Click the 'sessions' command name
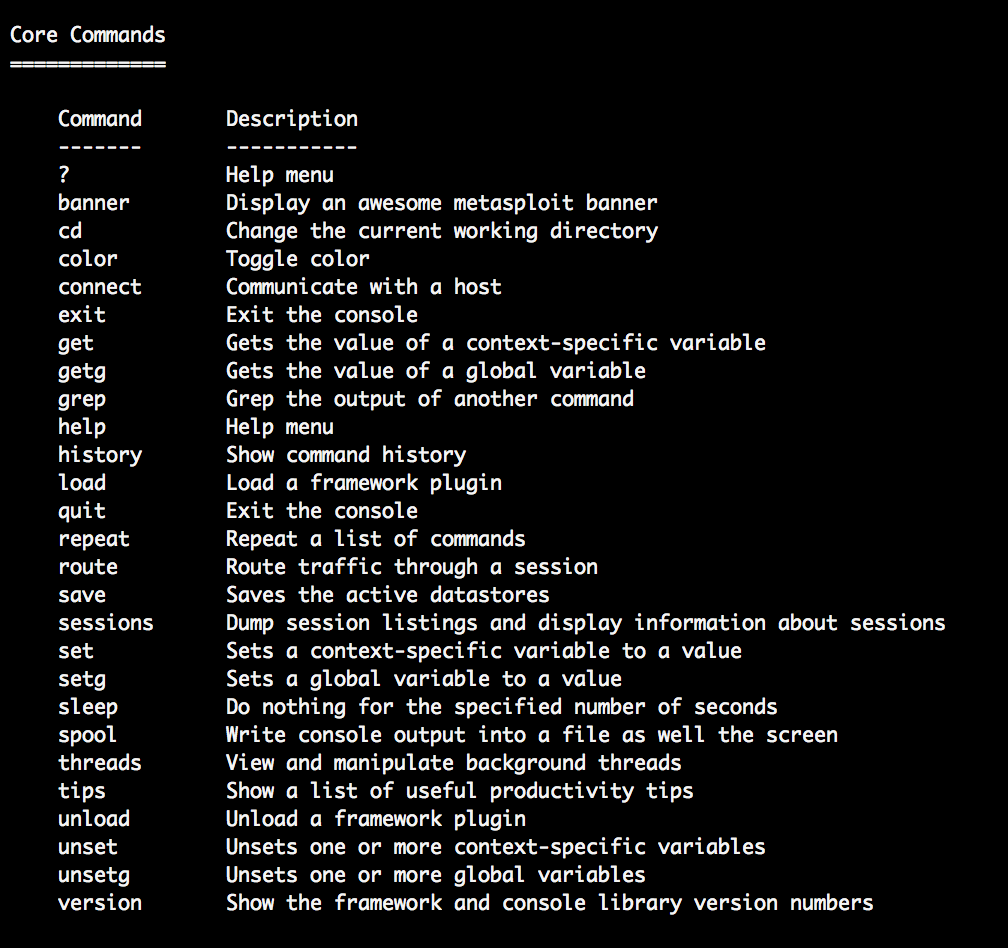Screen dimensions: 1008x948 pos(106,623)
